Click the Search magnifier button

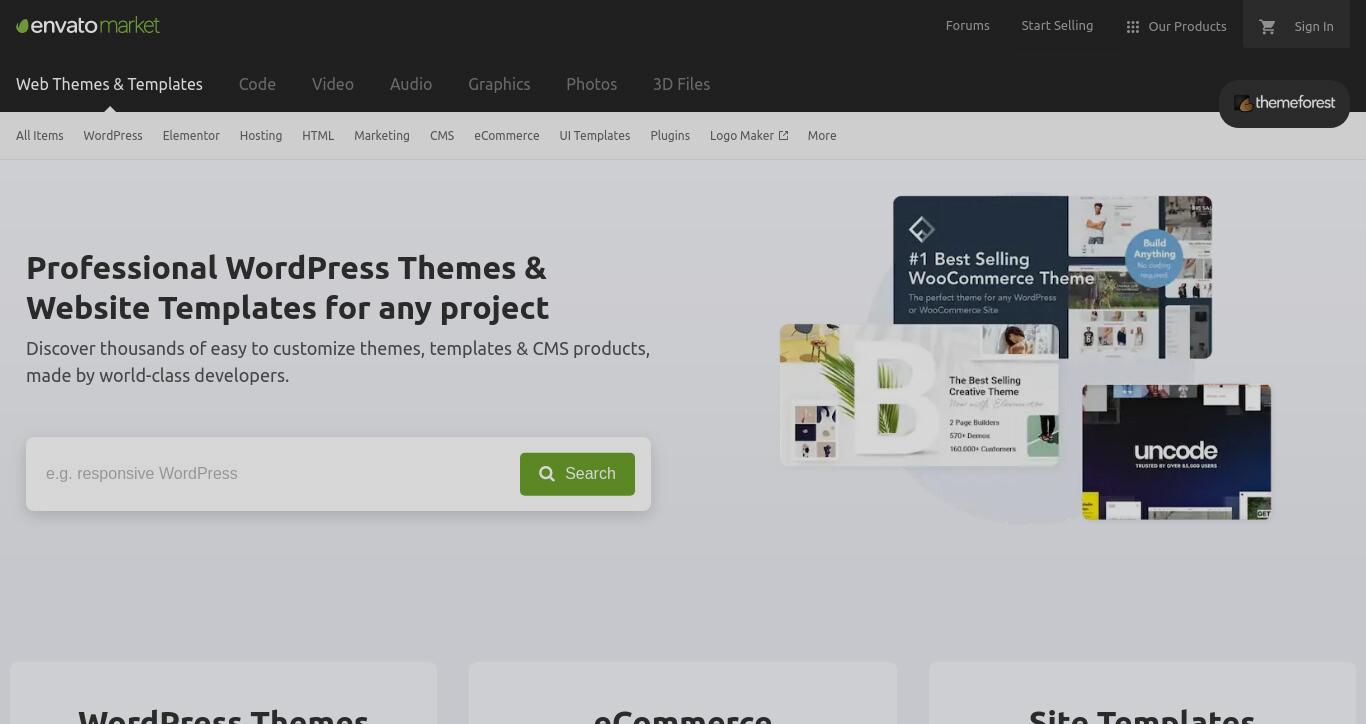[x=577, y=474]
